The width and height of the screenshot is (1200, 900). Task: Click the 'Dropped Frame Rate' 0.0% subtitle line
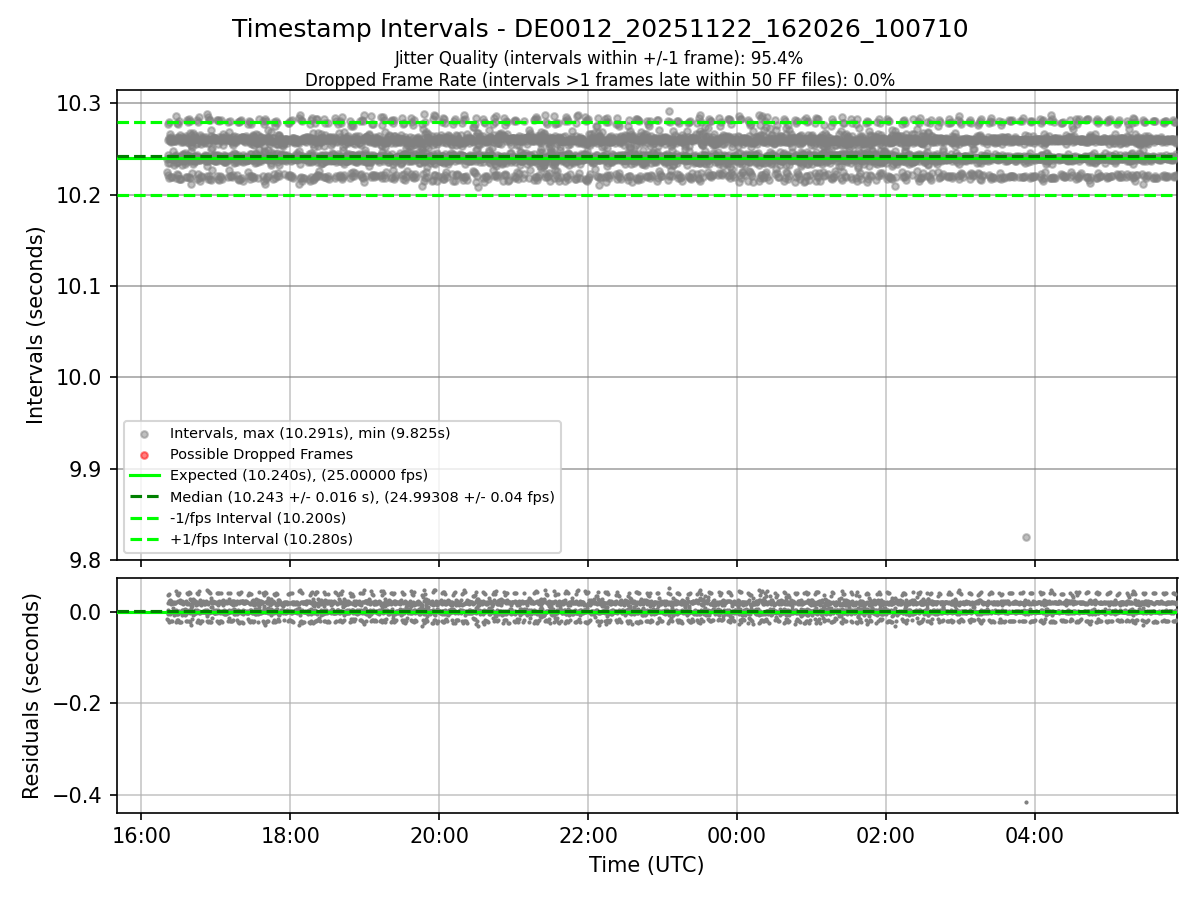pyautogui.click(x=600, y=80)
